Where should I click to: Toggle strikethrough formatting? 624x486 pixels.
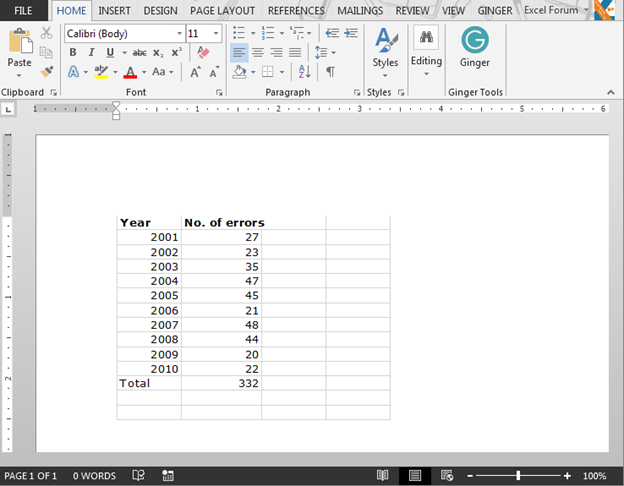coord(139,53)
